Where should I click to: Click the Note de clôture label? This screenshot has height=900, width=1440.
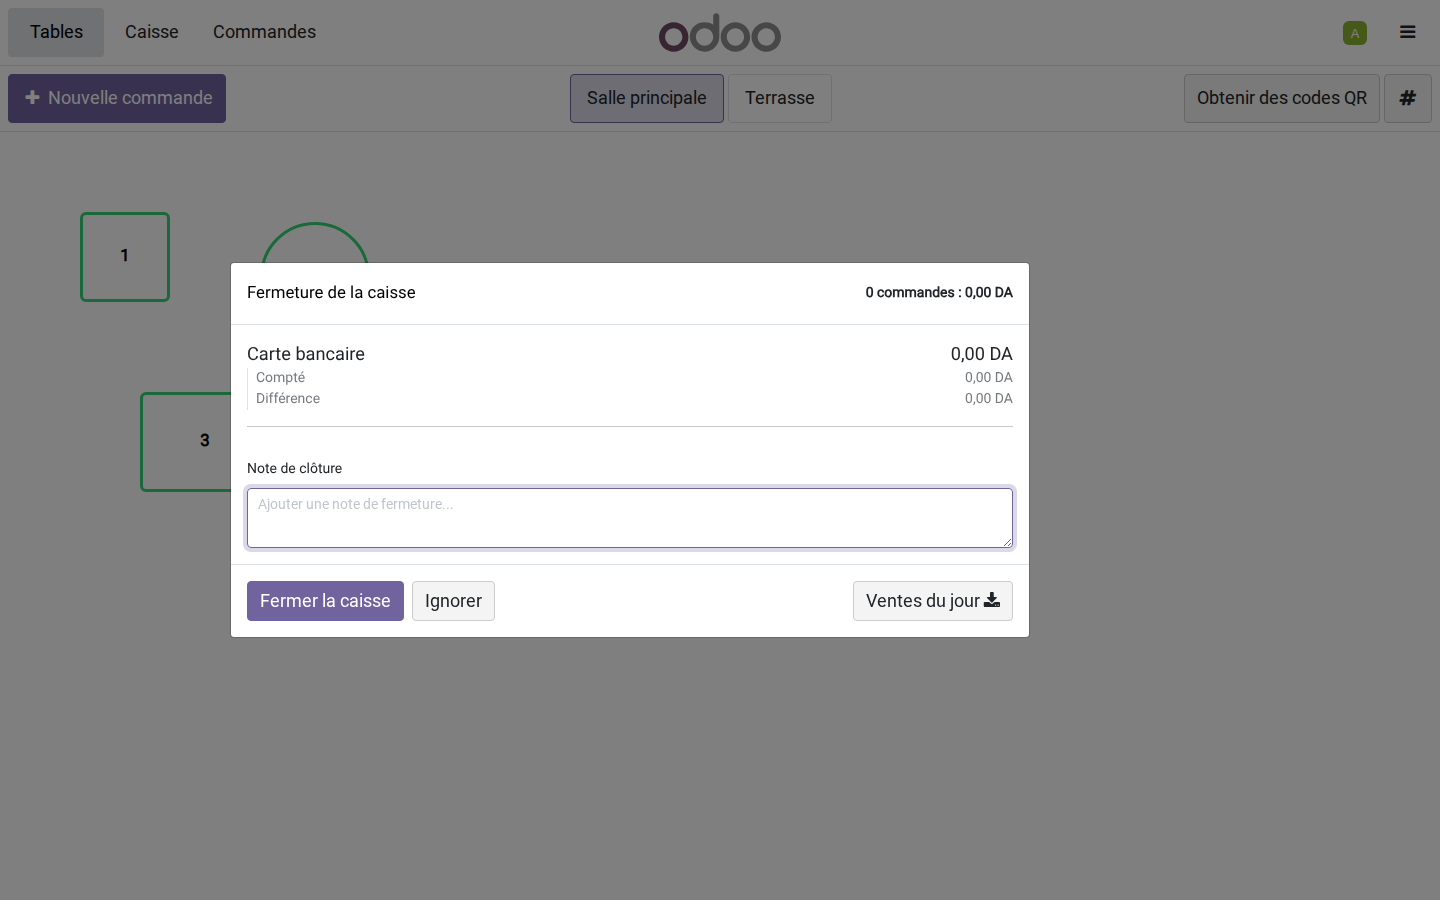(x=294, y=468)
